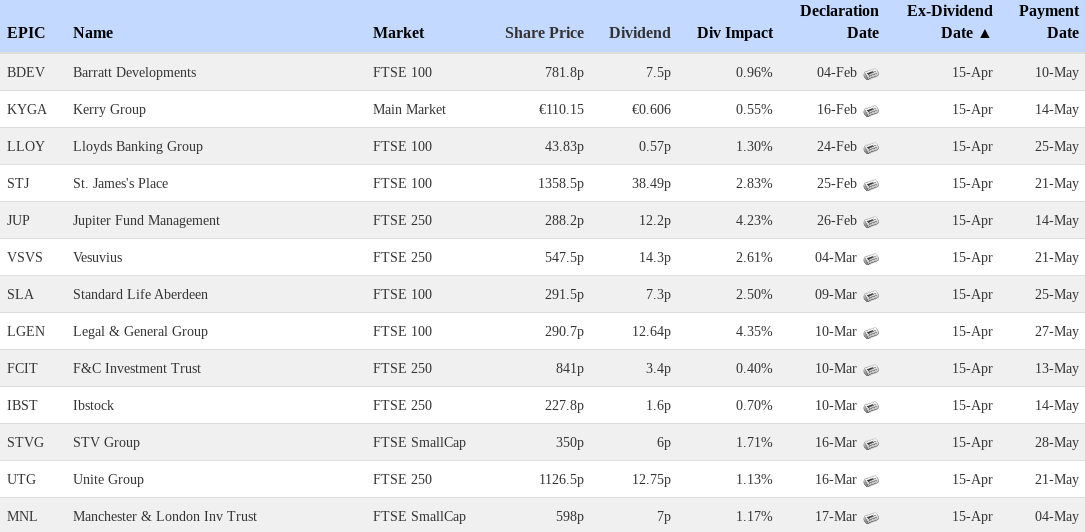The image size is (1085, 532).
Task: Open the news icon in F&C Investment Trust row
Action: pyautogui.click(x=871, y=369)
